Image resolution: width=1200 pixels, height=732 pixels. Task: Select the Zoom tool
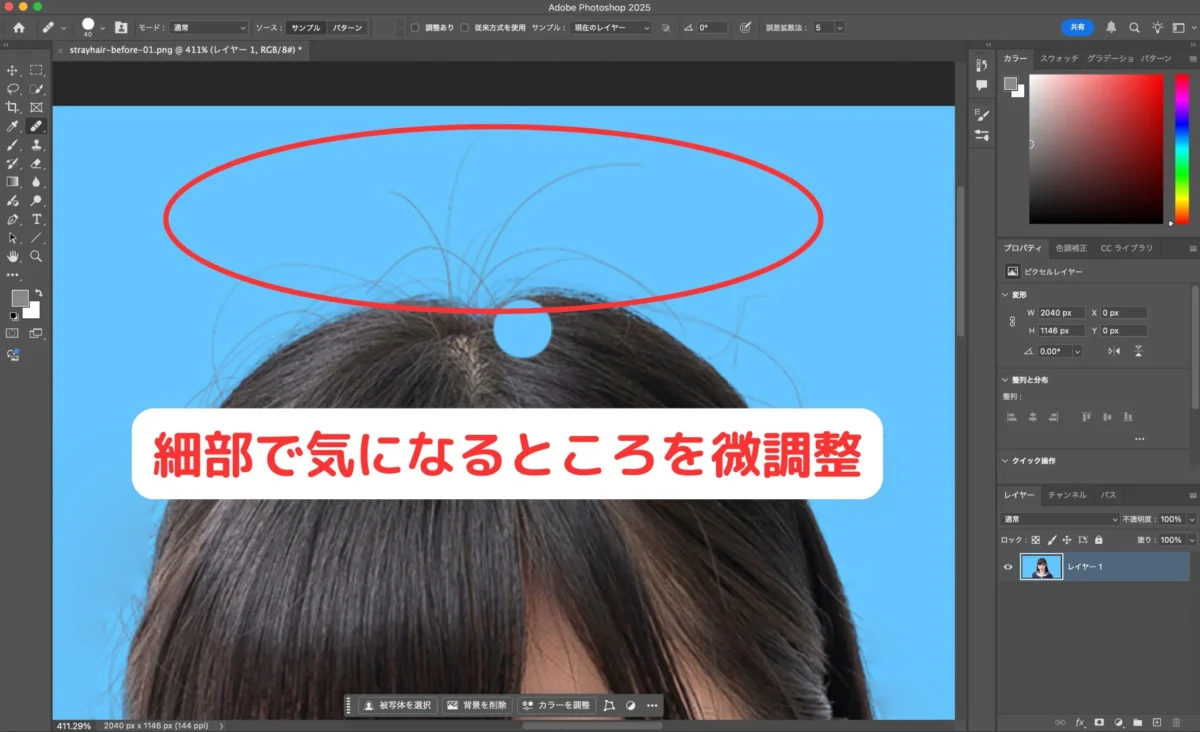(x=36, y=256)
